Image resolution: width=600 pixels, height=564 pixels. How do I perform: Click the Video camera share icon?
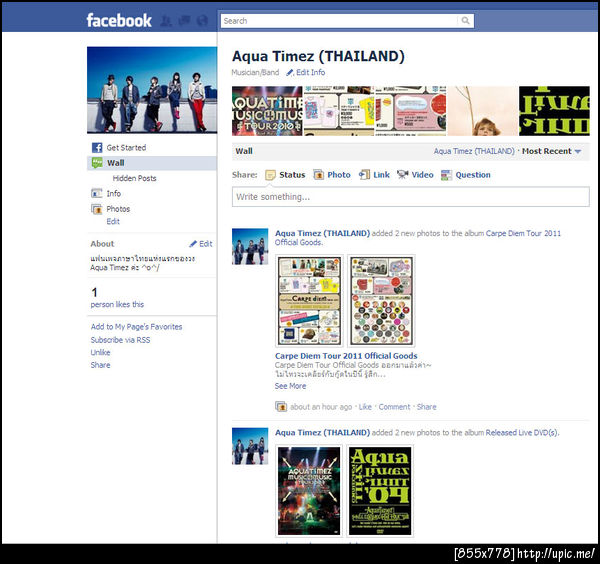(x=403, y=175)
